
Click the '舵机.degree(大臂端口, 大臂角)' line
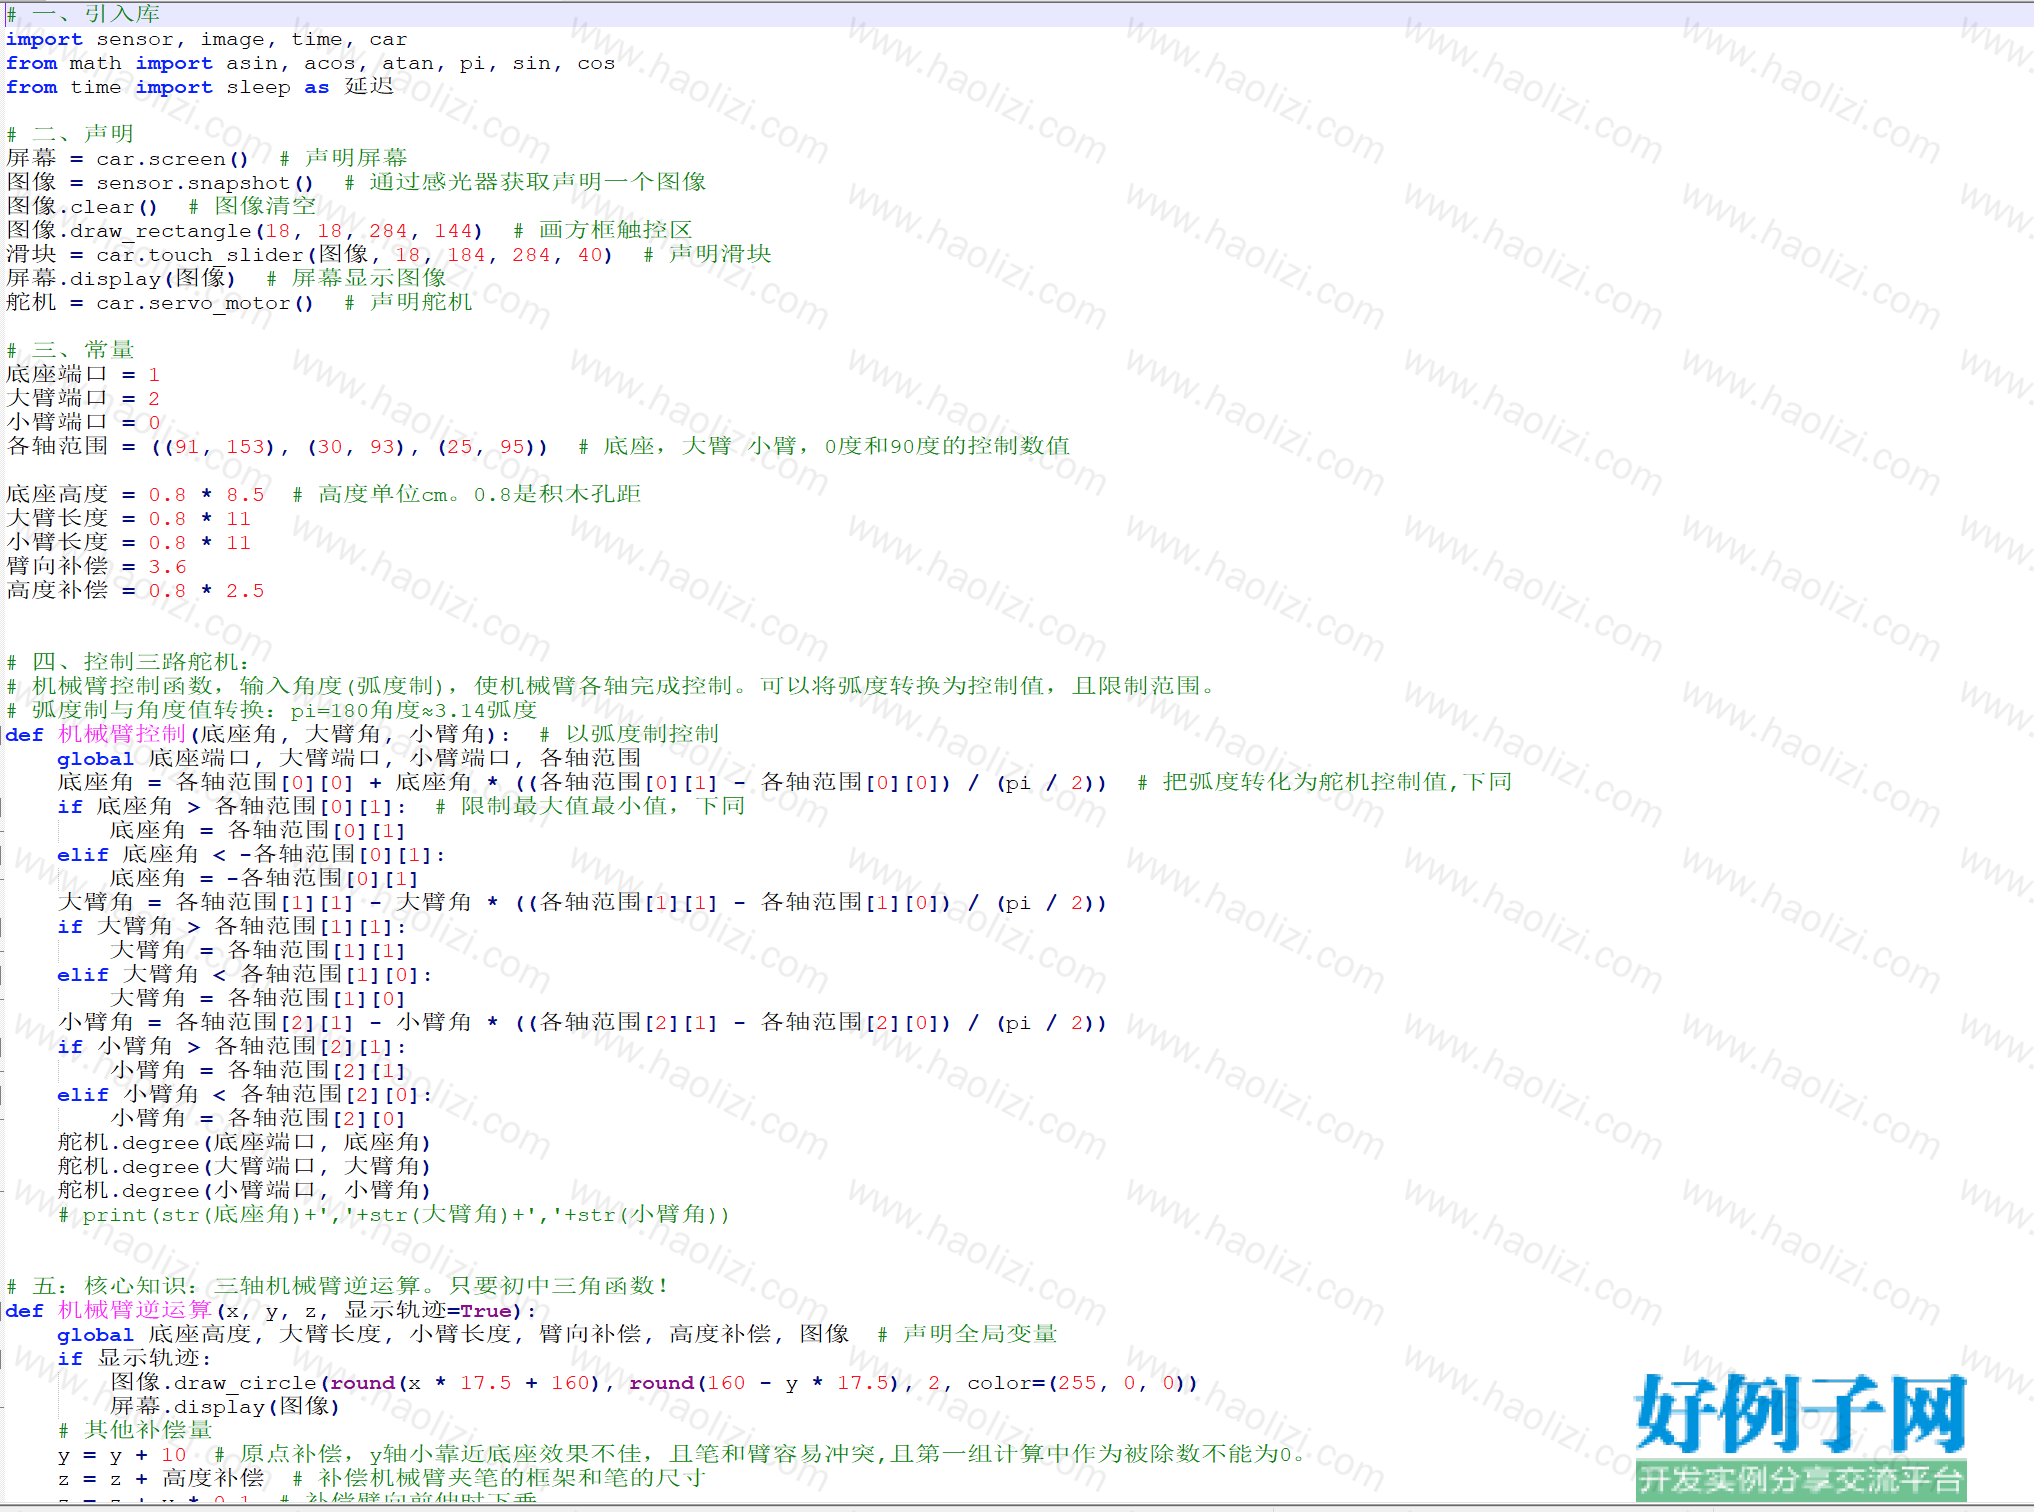click(x=244, y=1166)
